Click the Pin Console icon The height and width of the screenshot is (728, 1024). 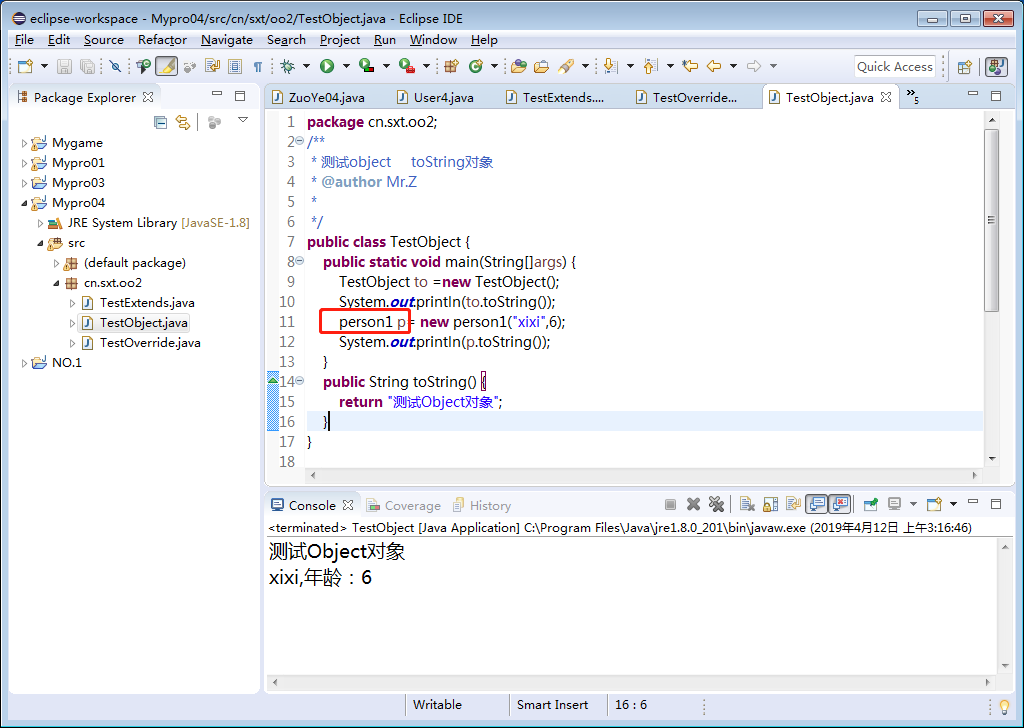(871, 504)
